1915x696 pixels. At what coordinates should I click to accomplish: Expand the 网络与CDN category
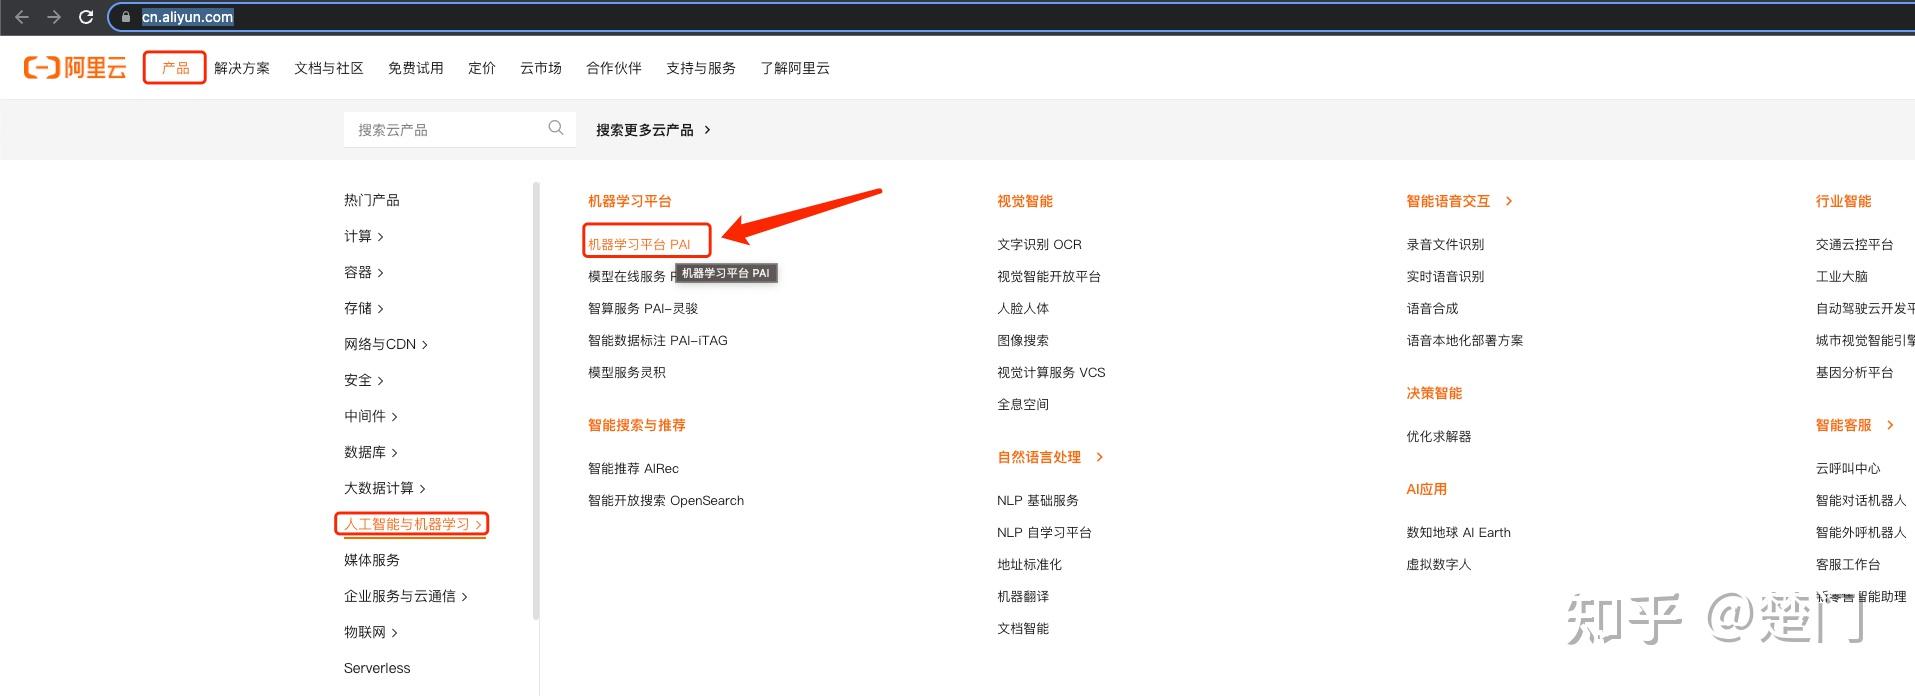pos(386,344)
